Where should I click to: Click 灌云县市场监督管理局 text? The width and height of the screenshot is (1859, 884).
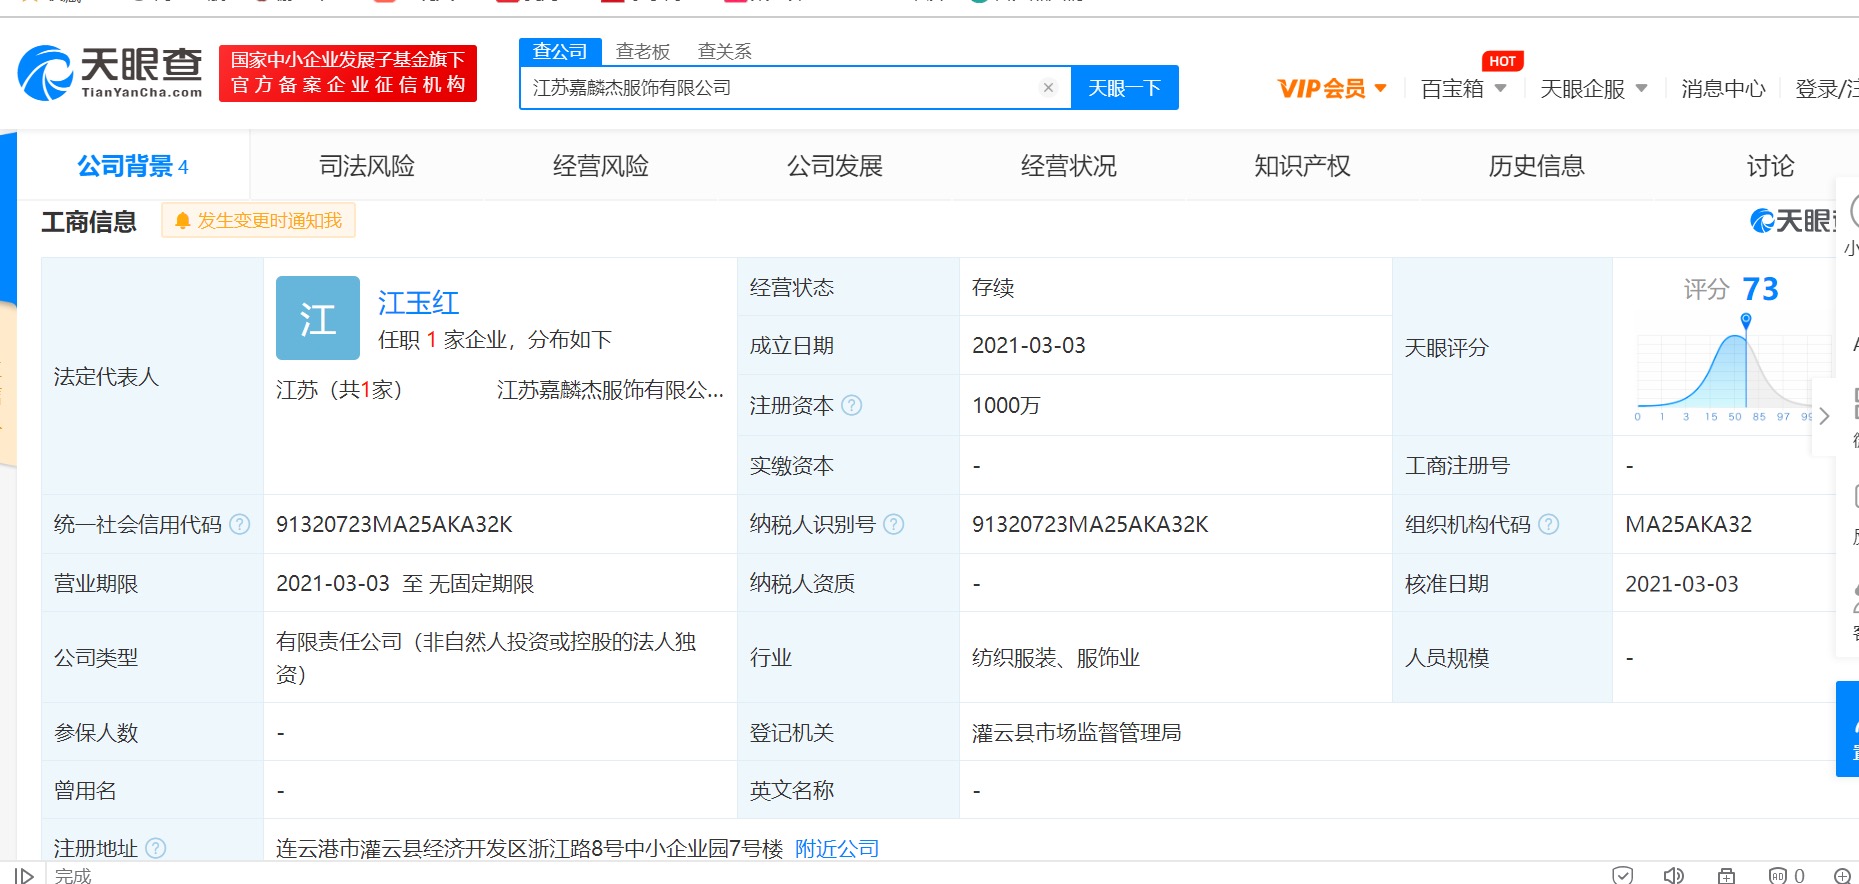click(x=1077, y=732)
